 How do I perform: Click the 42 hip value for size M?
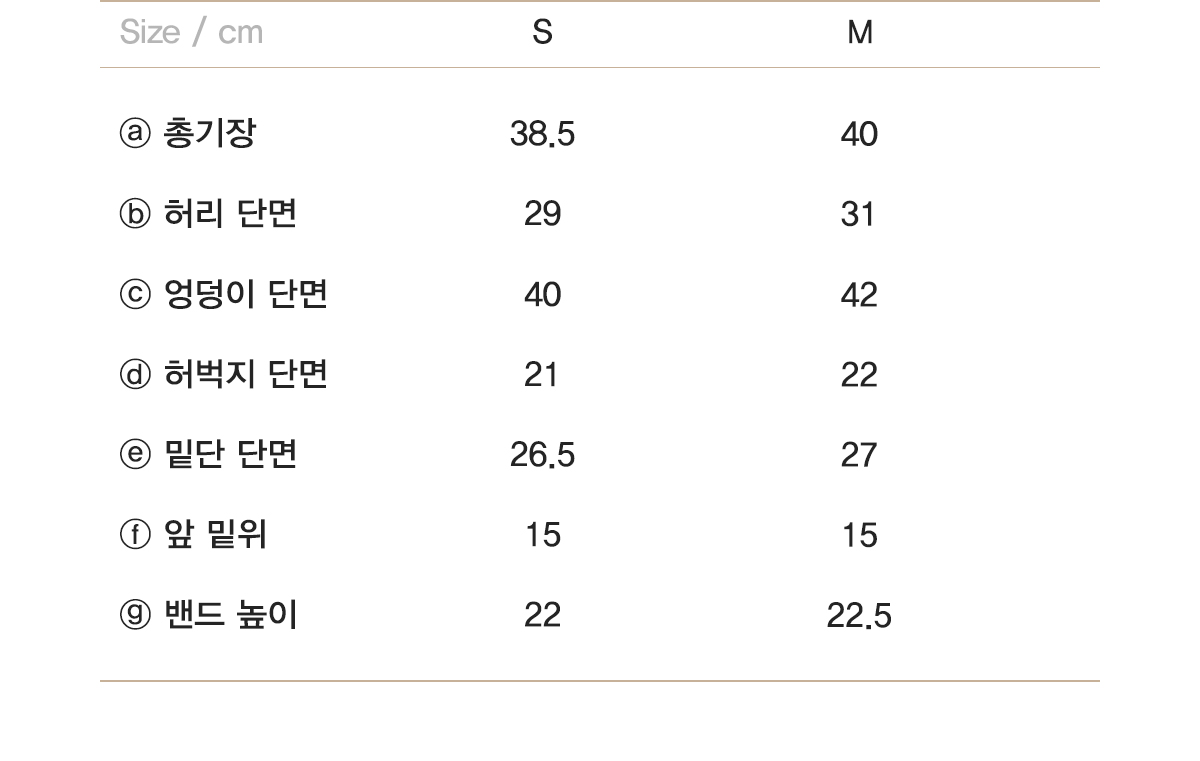pos(858,295)
